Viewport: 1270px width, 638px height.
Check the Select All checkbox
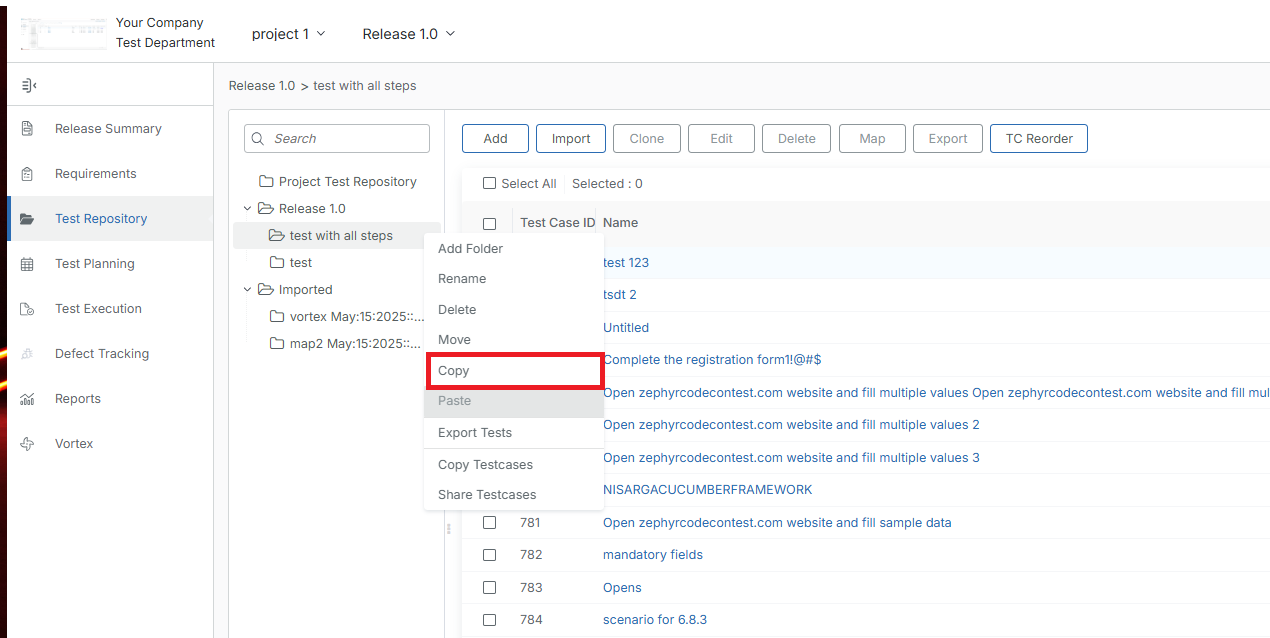[489, 184]
